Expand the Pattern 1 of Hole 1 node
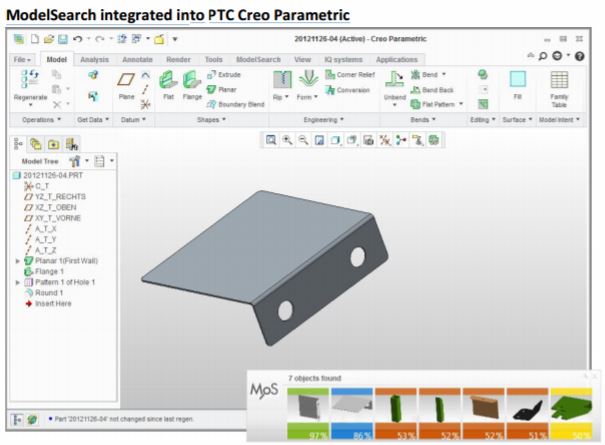This screenshot has width=605, height=445. 17,282
